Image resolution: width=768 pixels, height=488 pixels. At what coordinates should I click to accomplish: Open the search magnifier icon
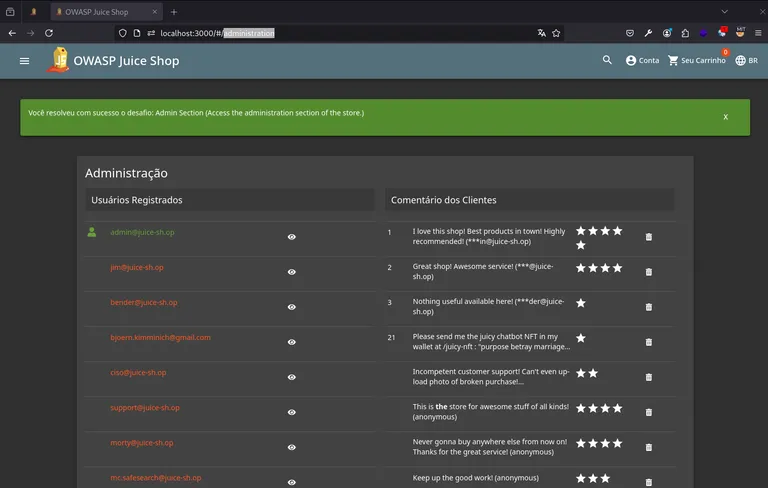coord(607,60)
